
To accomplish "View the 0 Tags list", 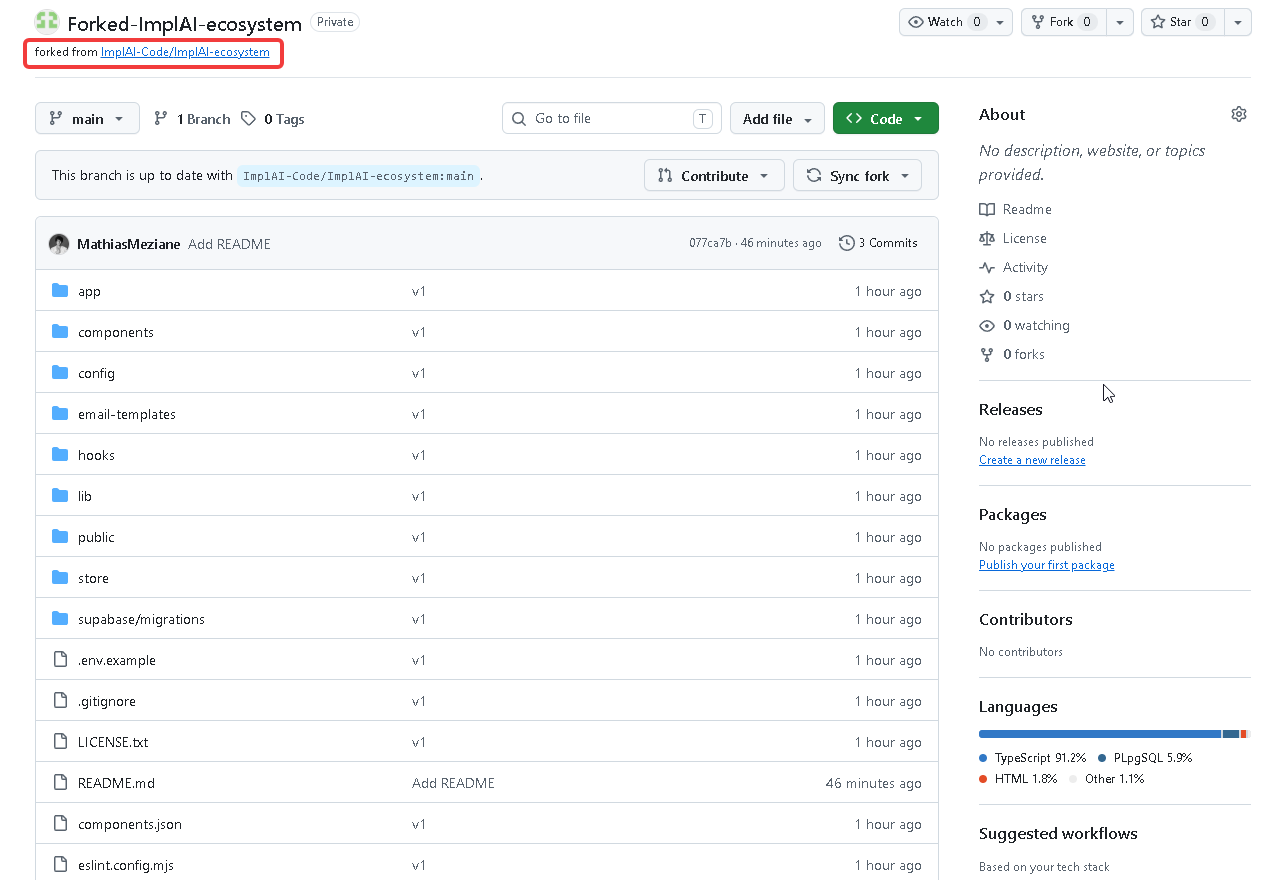I will (x=273, y=119).
